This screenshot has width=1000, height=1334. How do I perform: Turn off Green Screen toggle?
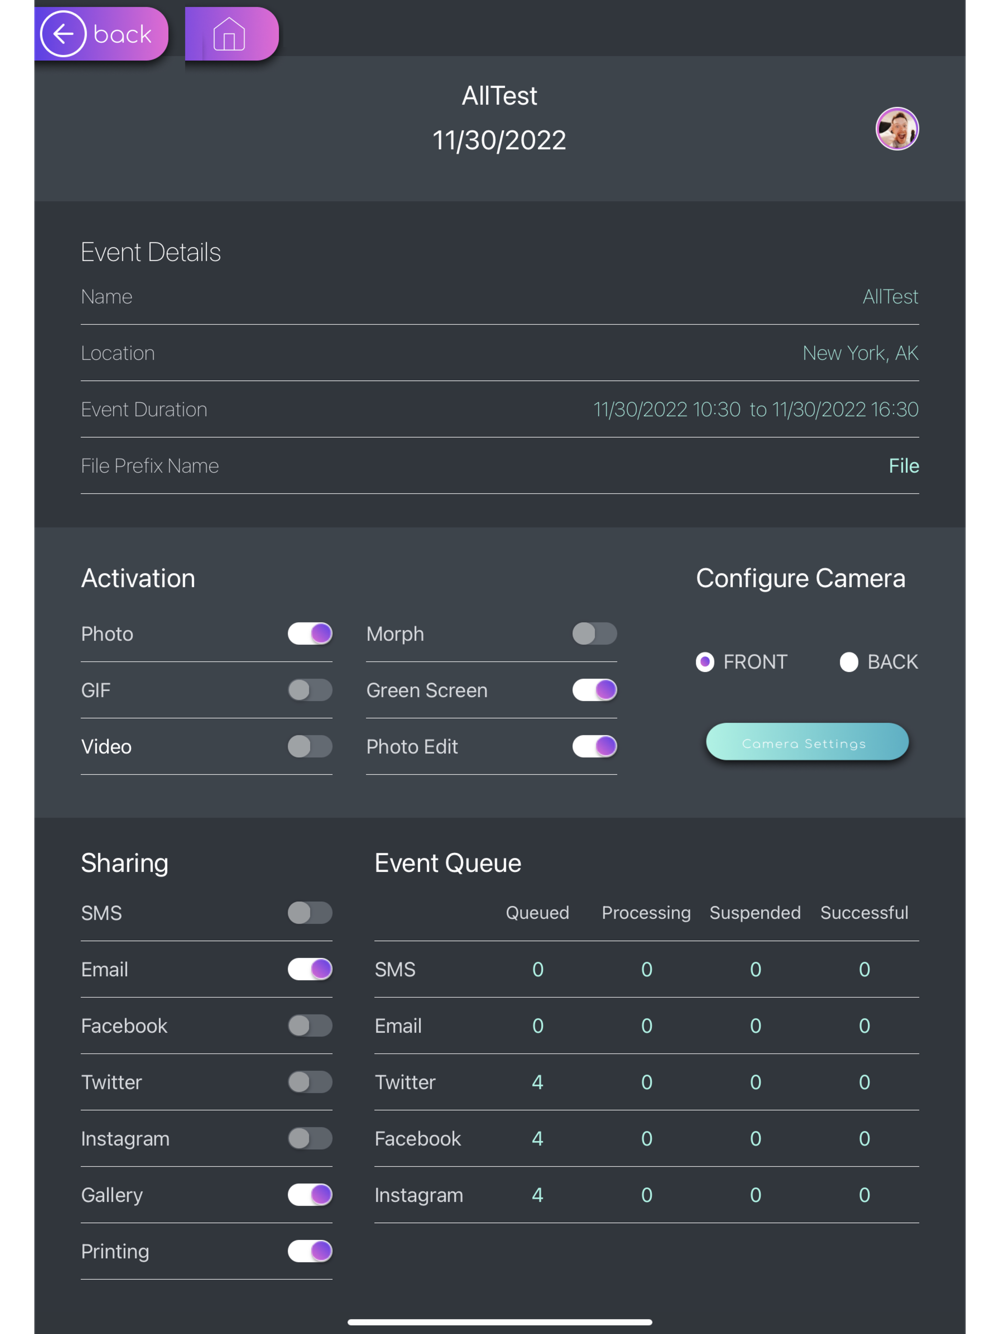click(x=594, y=690)
